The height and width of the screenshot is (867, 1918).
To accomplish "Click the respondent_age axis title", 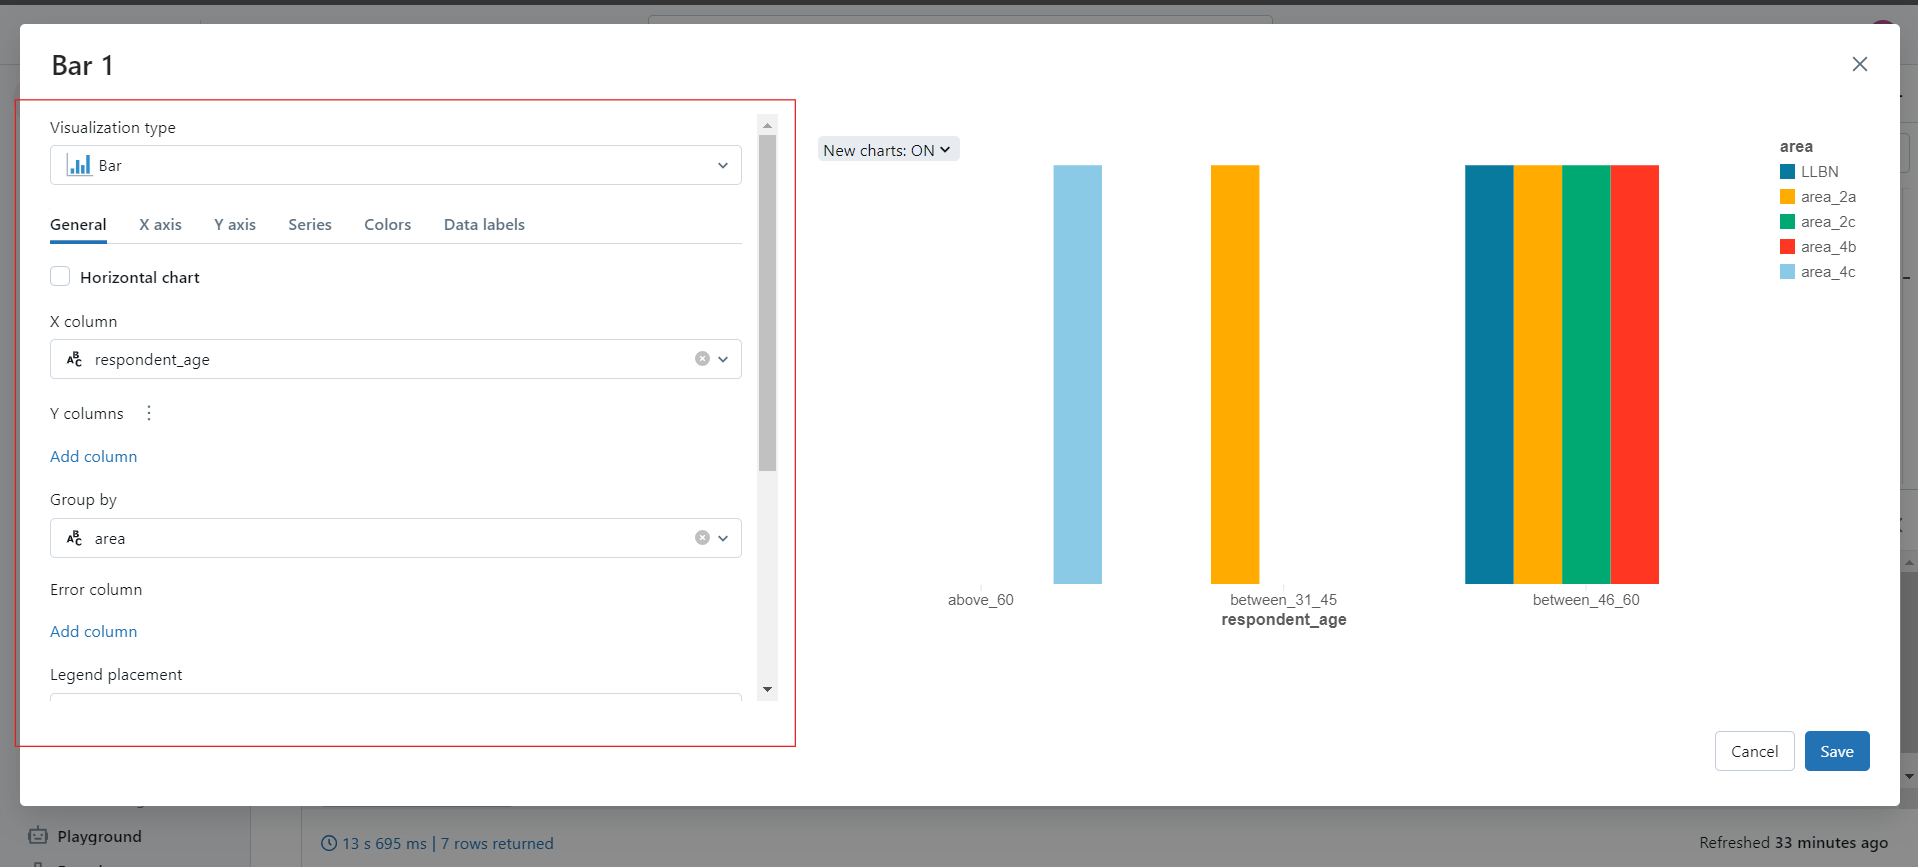I will click(1284, 620).
